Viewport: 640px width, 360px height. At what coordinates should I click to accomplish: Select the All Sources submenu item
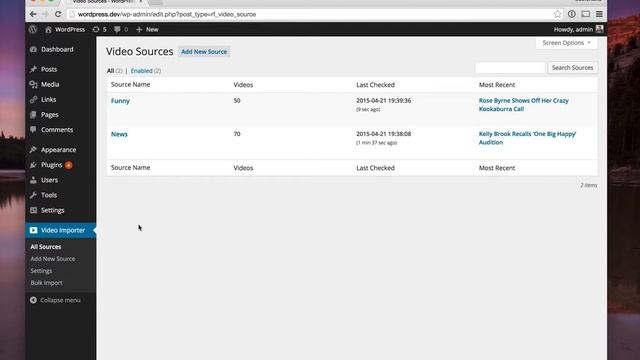tap(46, 247)
